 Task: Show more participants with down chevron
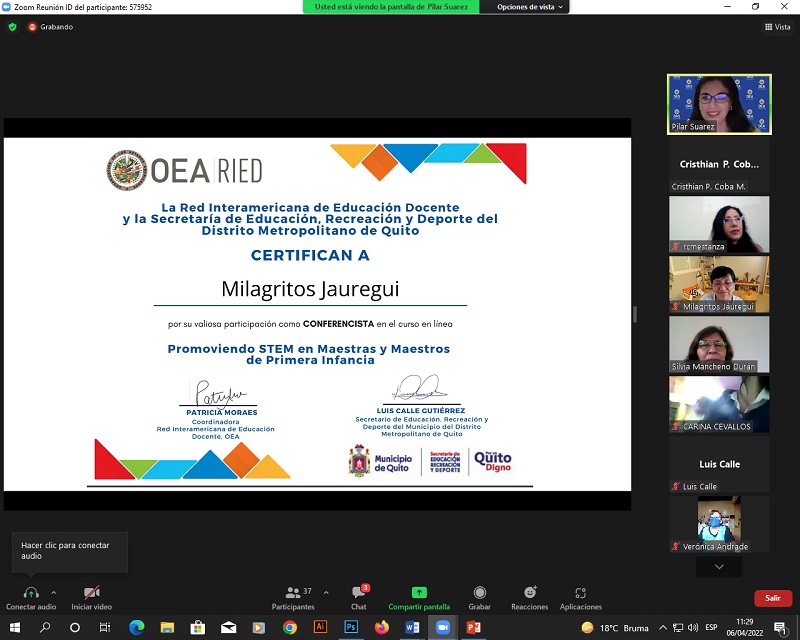tap(719, 567)
